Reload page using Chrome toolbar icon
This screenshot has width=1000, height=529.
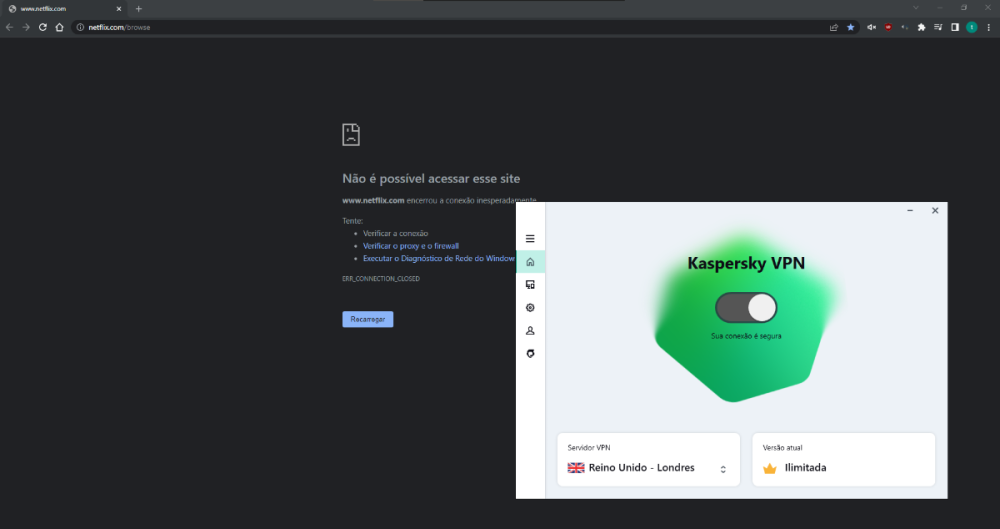coord(43,27)
